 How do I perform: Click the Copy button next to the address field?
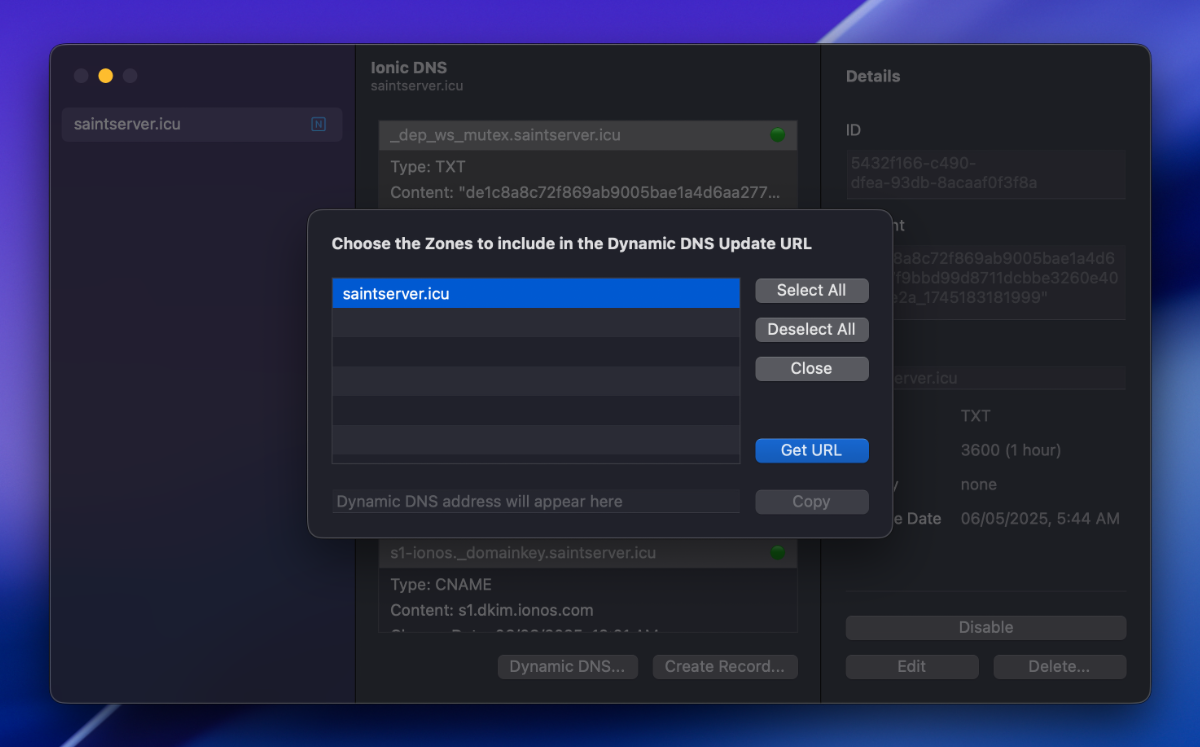811,501
